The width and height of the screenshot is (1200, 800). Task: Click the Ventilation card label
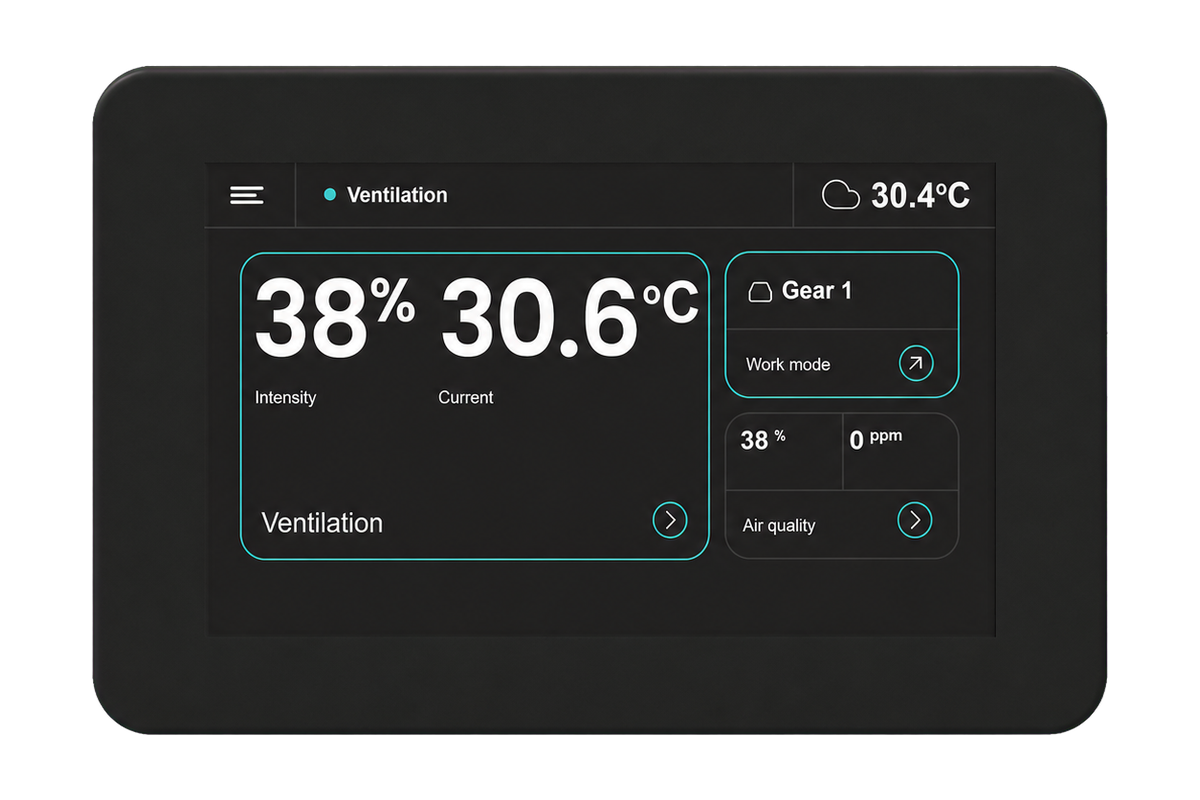tap(322, 523)
